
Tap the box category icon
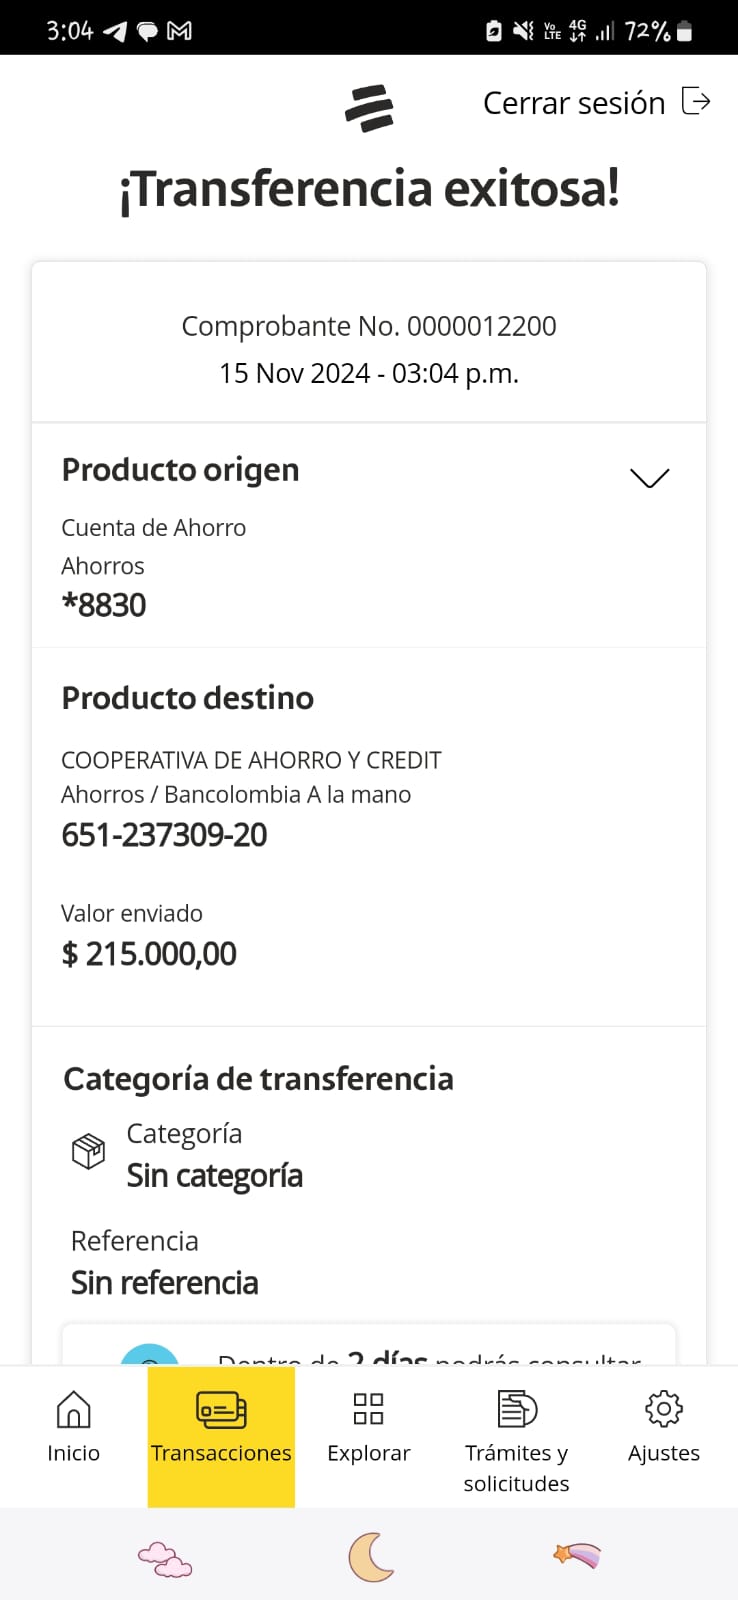89,1151
